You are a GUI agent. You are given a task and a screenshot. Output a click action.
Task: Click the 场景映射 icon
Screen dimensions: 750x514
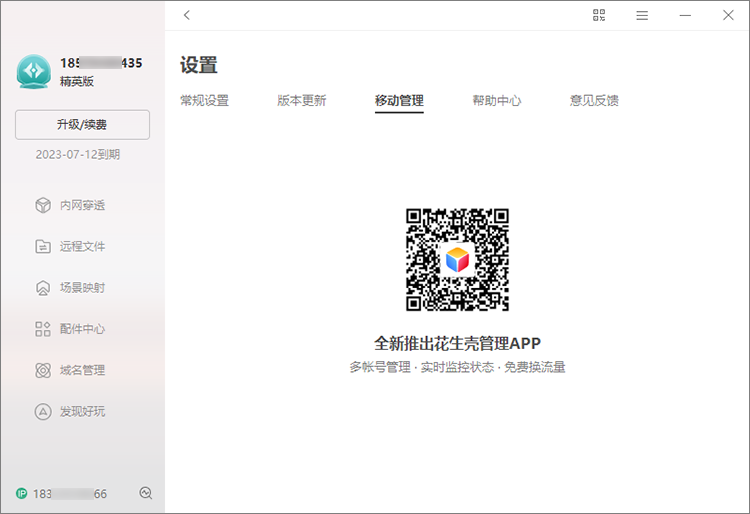tap(43, 288)
